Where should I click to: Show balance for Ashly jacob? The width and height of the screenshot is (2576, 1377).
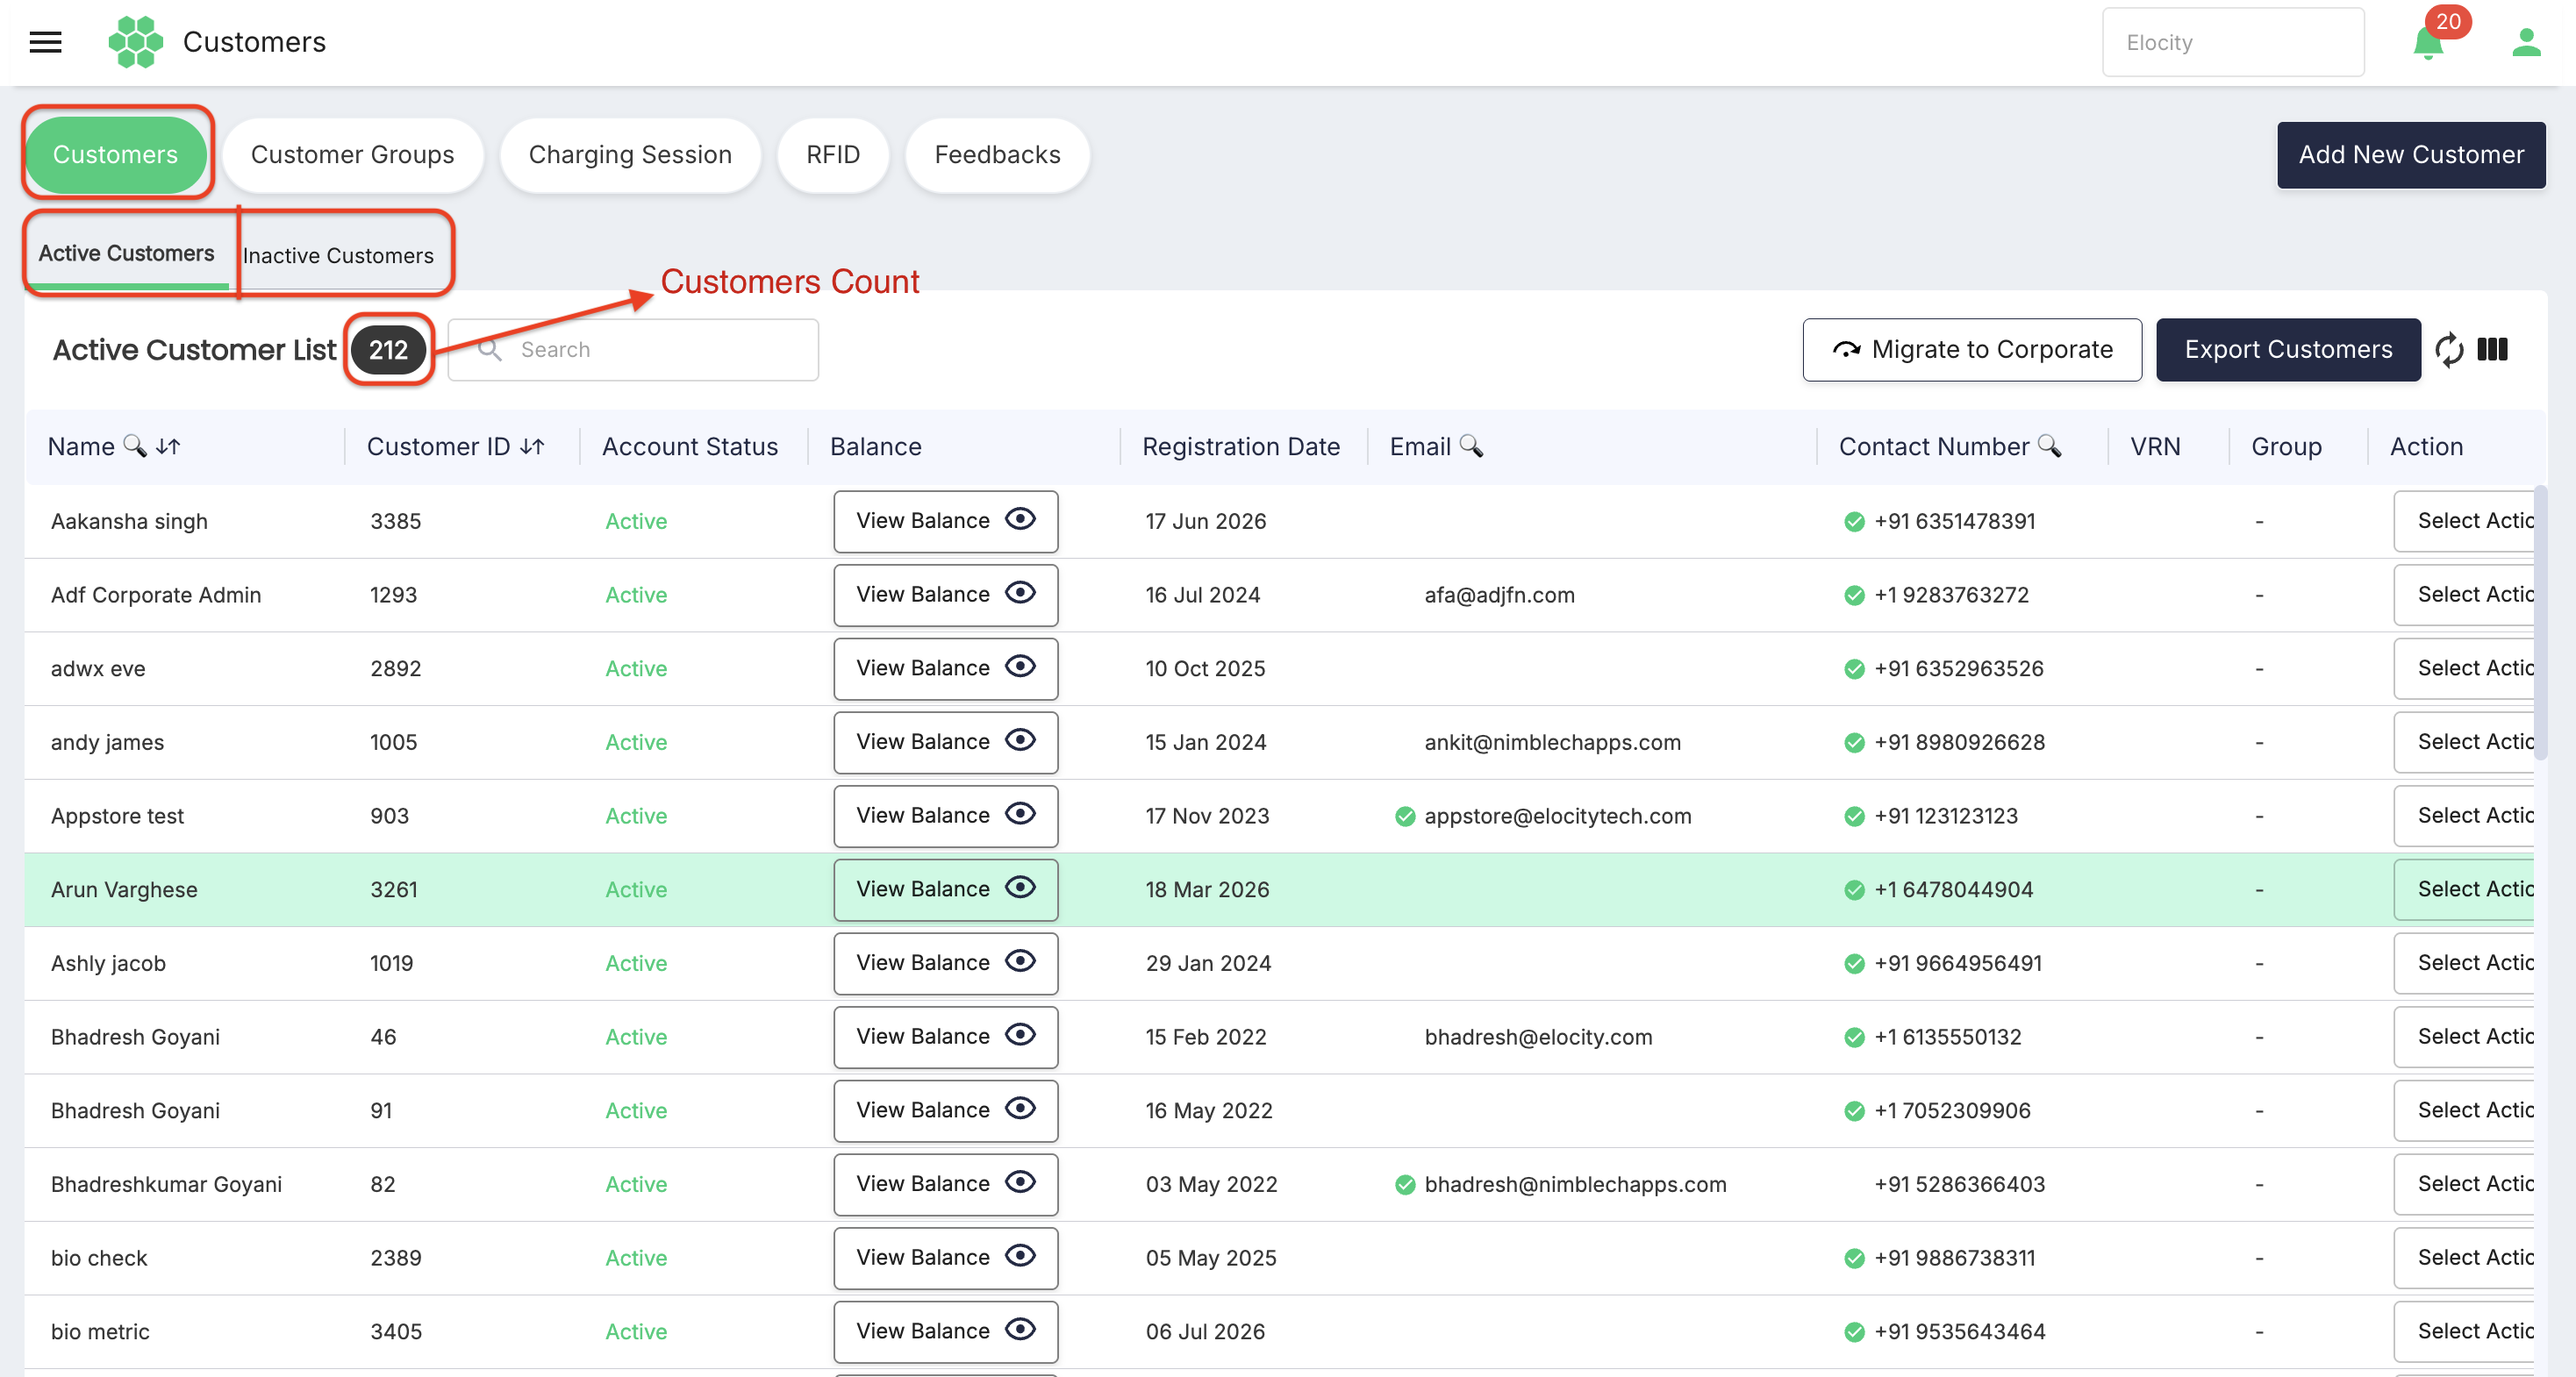click(945, 963)
